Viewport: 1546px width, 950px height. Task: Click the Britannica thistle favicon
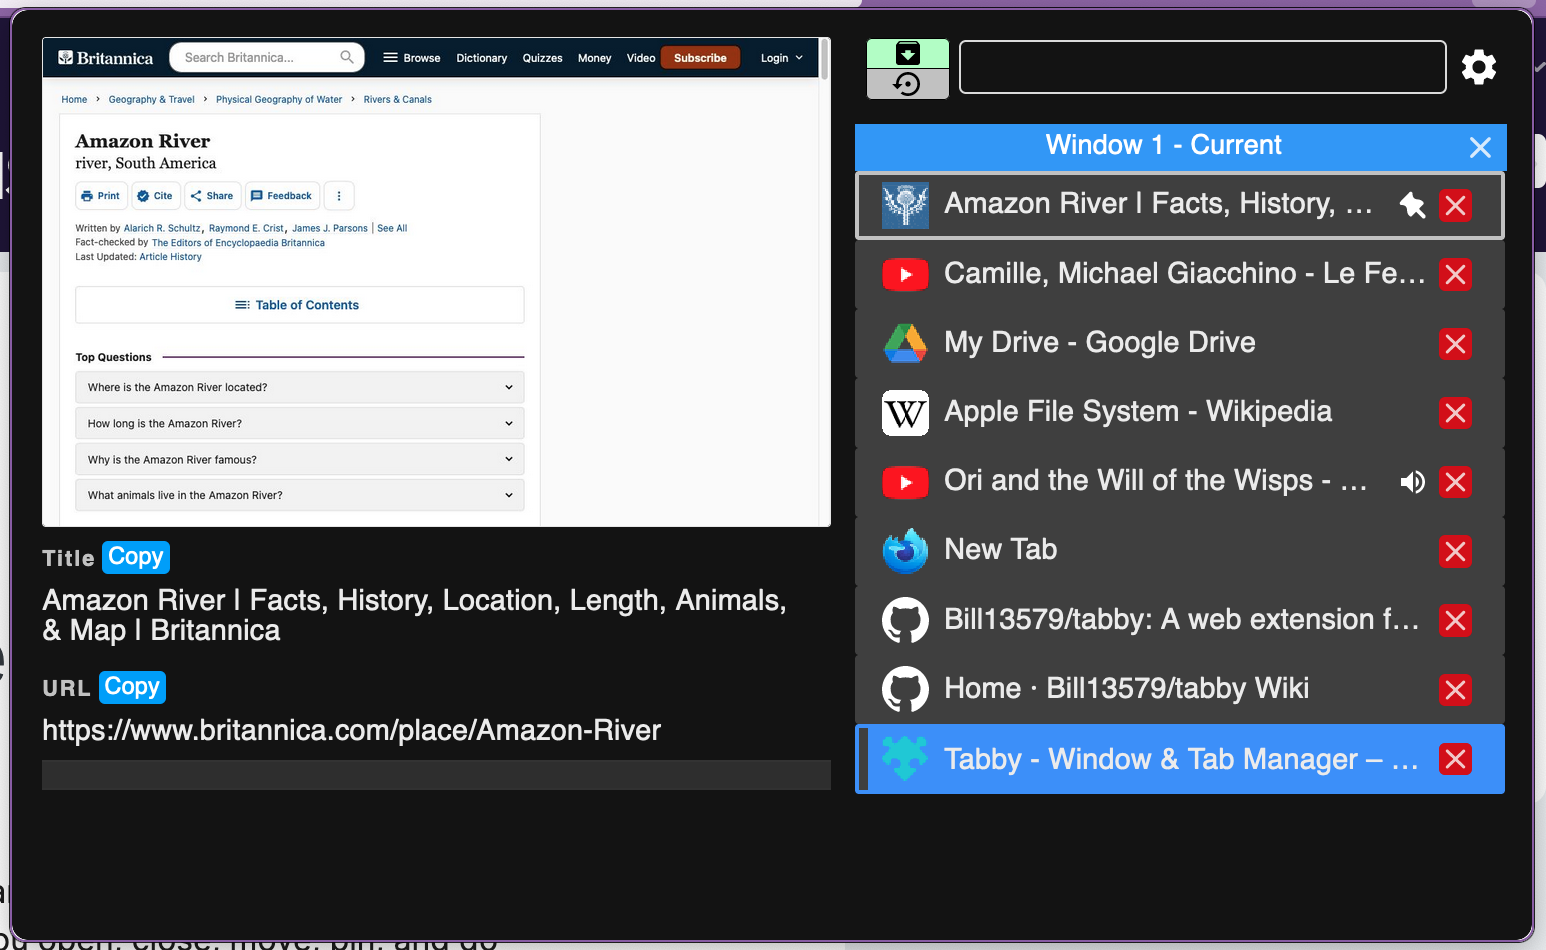(905, 205)
